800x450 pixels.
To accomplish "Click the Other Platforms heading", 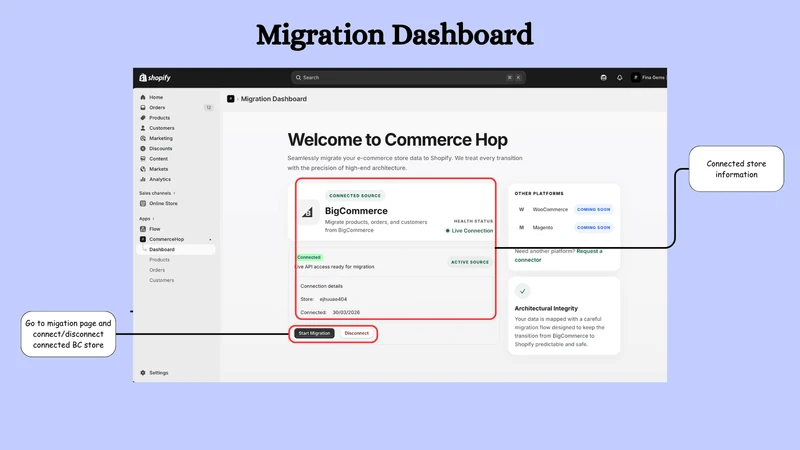I will [539, 193].
